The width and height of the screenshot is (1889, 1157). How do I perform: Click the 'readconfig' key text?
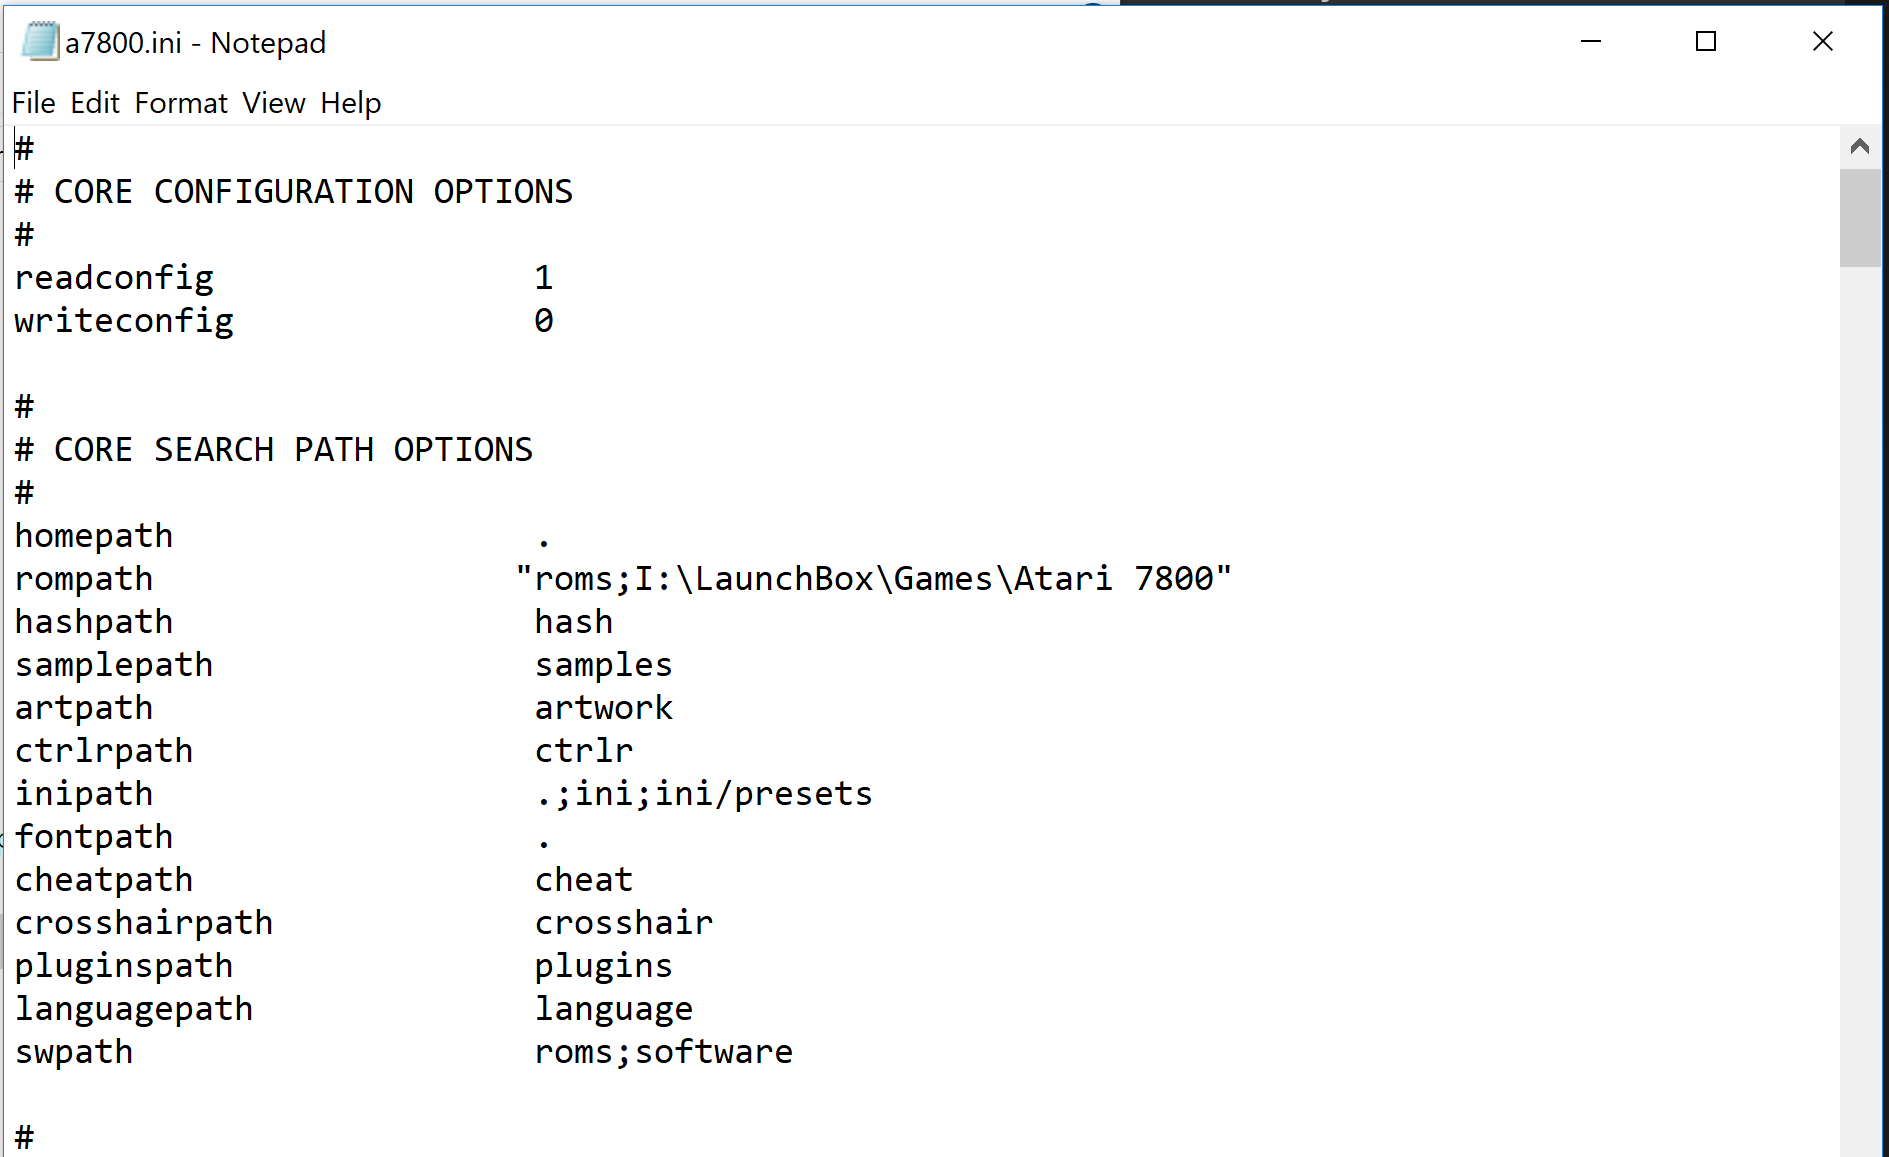click(x=114, y=278)
